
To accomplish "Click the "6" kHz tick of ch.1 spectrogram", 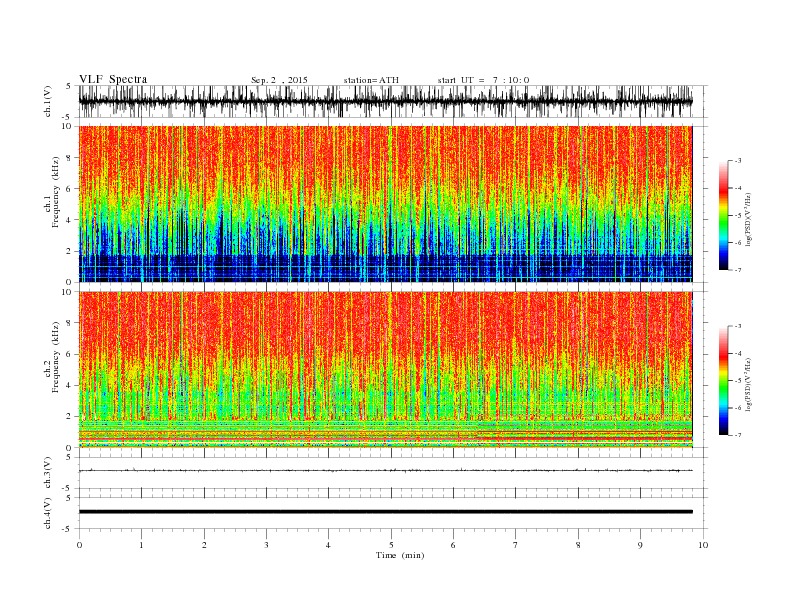I will (x=70, y=189).
